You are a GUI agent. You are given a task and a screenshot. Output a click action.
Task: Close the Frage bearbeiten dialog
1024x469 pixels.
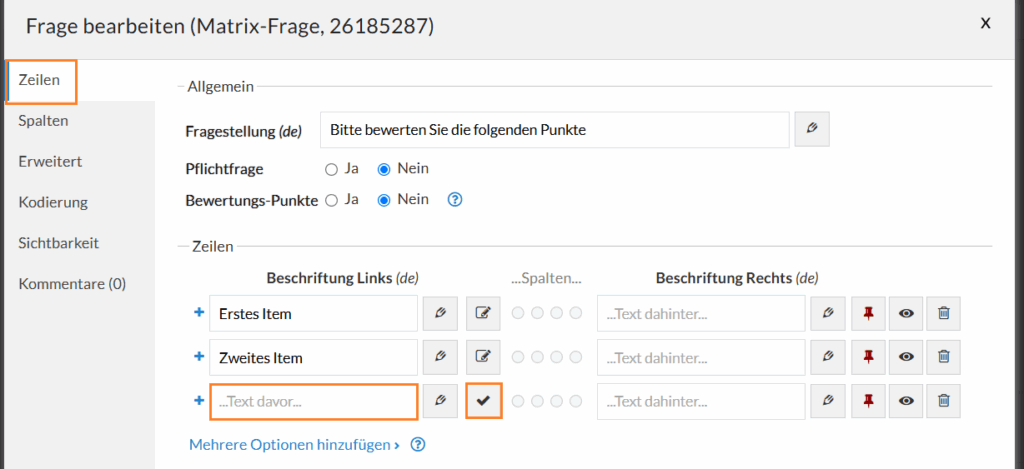985,23
